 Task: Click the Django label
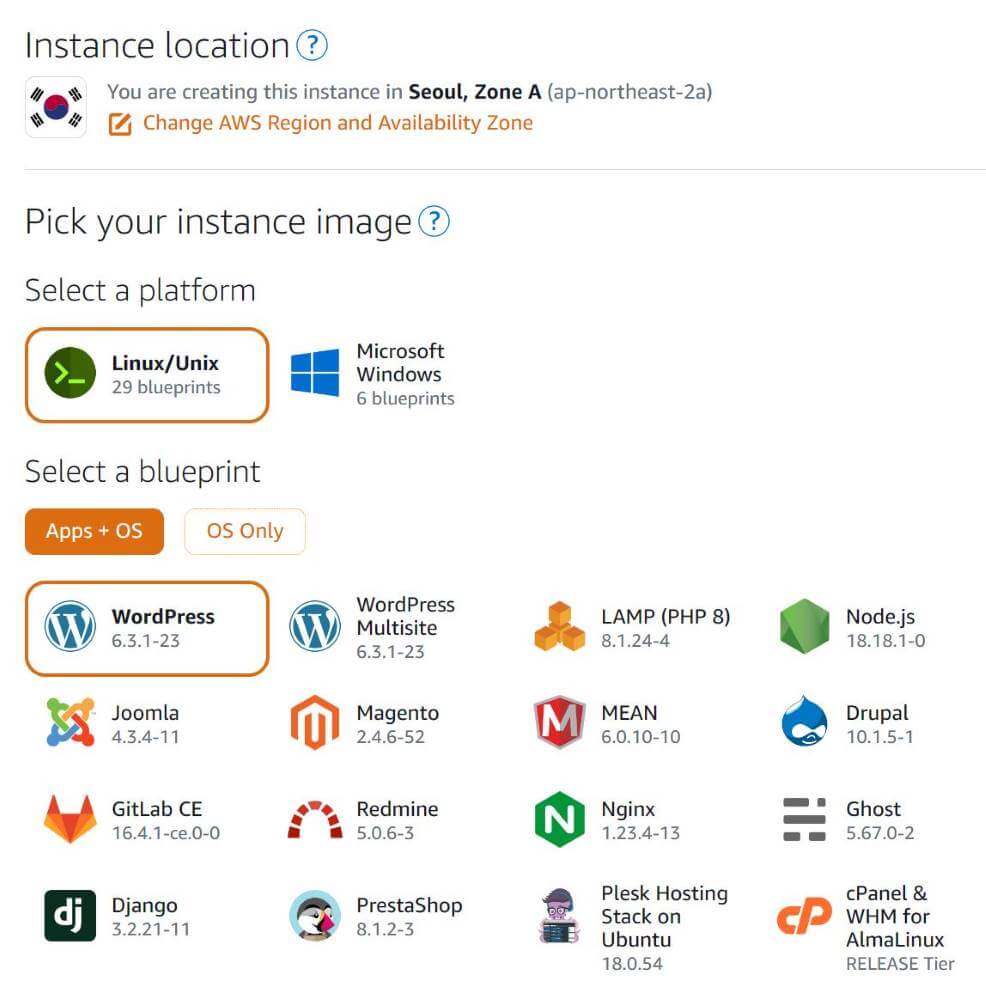[x=144, y=906]
